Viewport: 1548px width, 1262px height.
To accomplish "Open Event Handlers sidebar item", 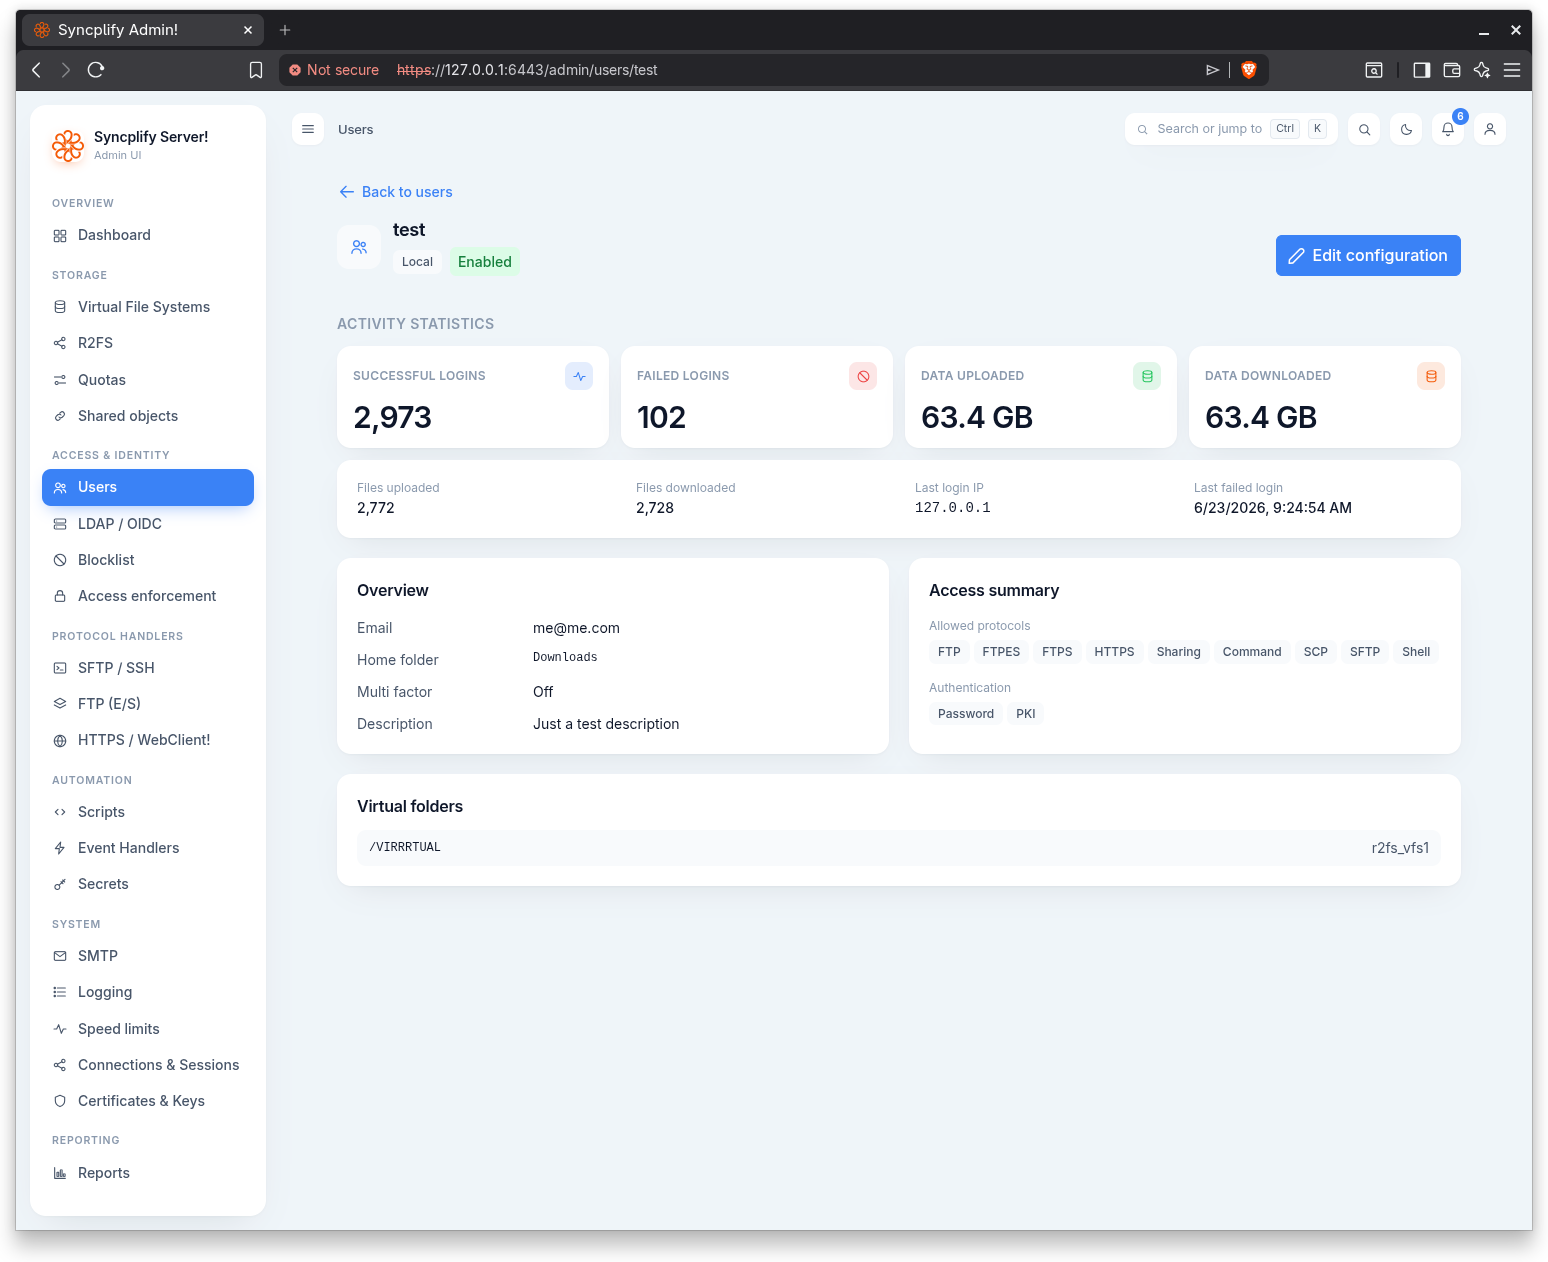I will [x=148, y=848].
